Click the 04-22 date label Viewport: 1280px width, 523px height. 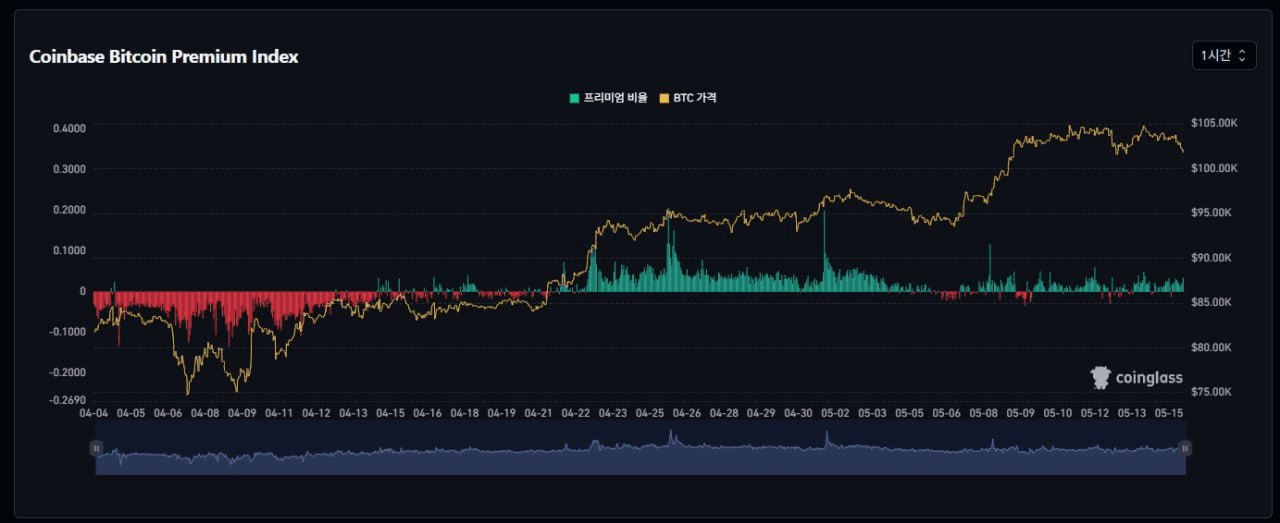tap(575, 413)
